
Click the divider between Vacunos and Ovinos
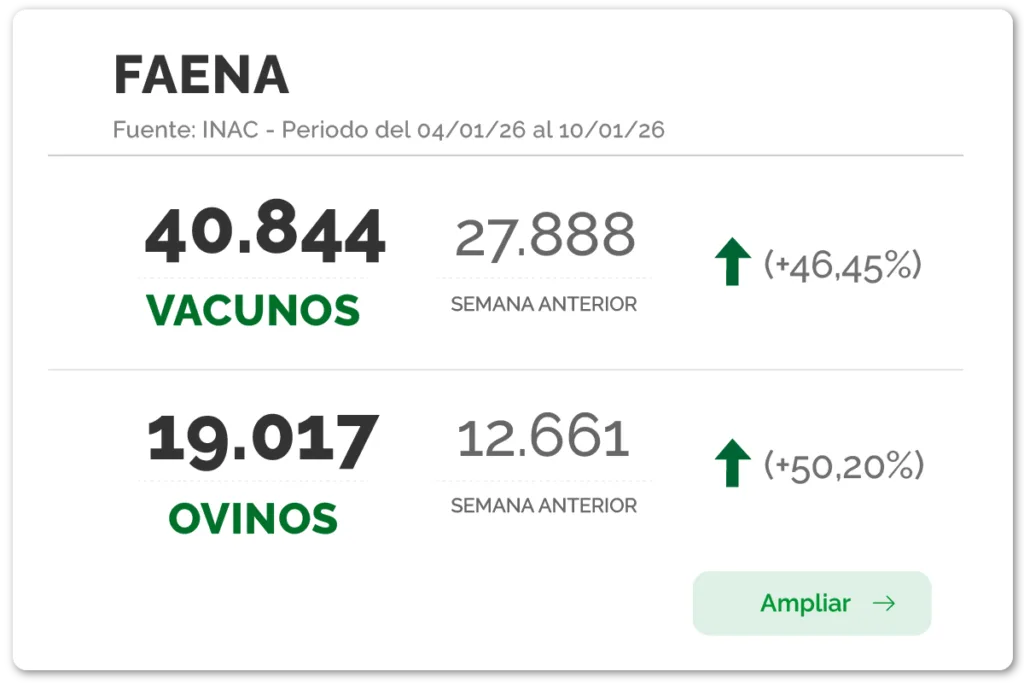click(x=505, y=370)
